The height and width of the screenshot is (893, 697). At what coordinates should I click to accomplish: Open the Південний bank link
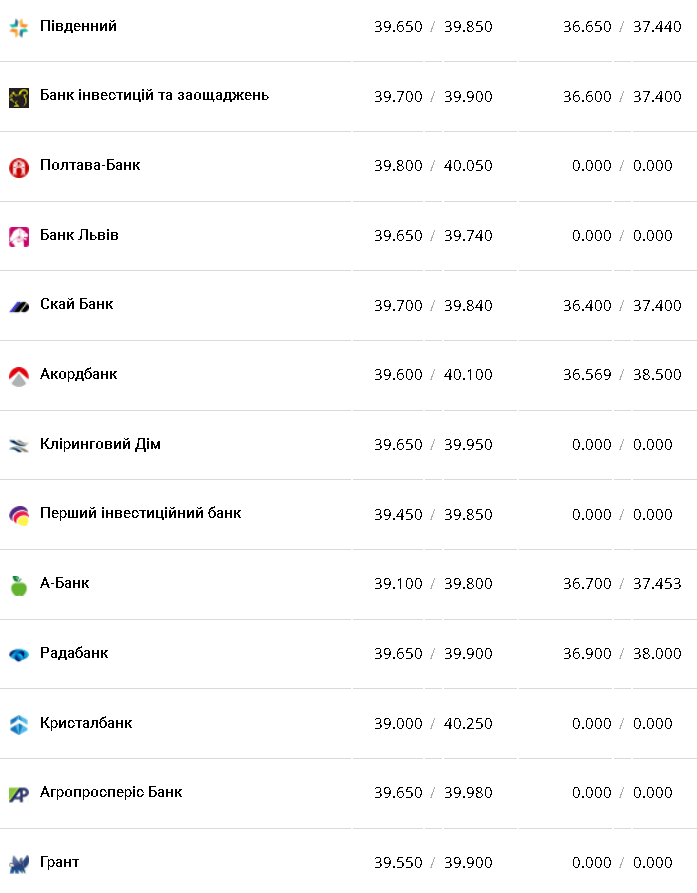pos(78,26)
